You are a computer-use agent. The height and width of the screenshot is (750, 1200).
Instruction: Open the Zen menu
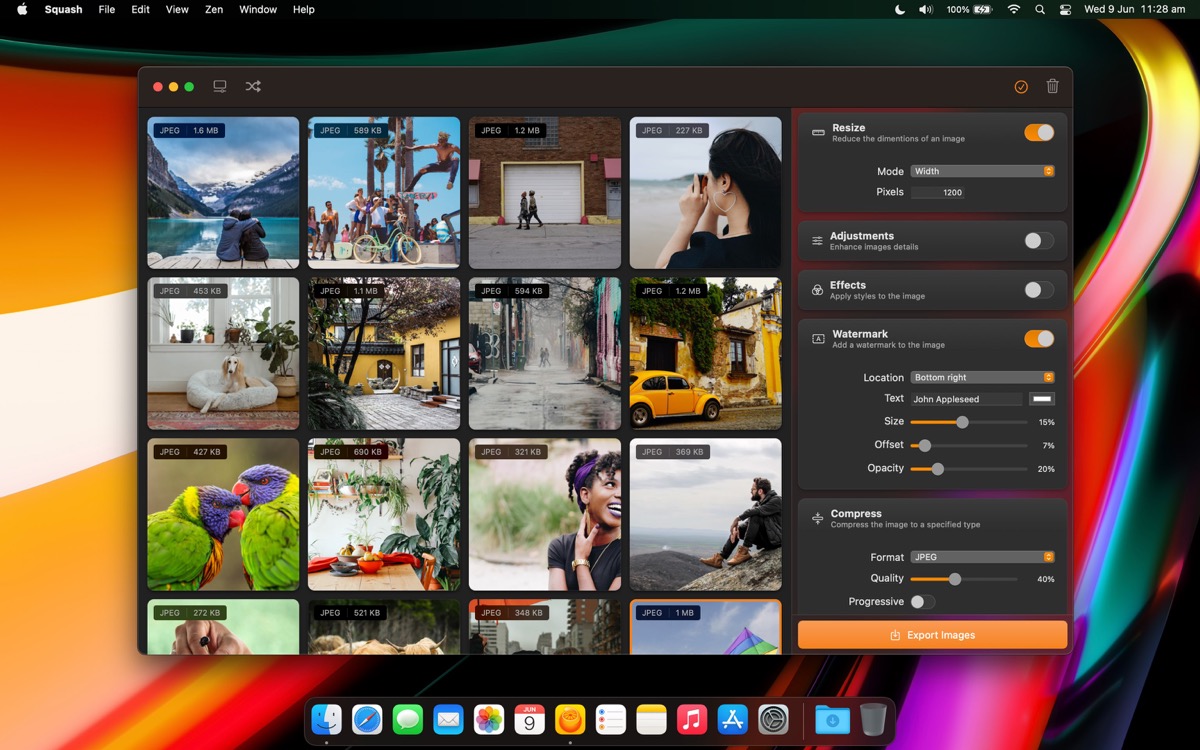pyautogui.click(x=214, y=10)
